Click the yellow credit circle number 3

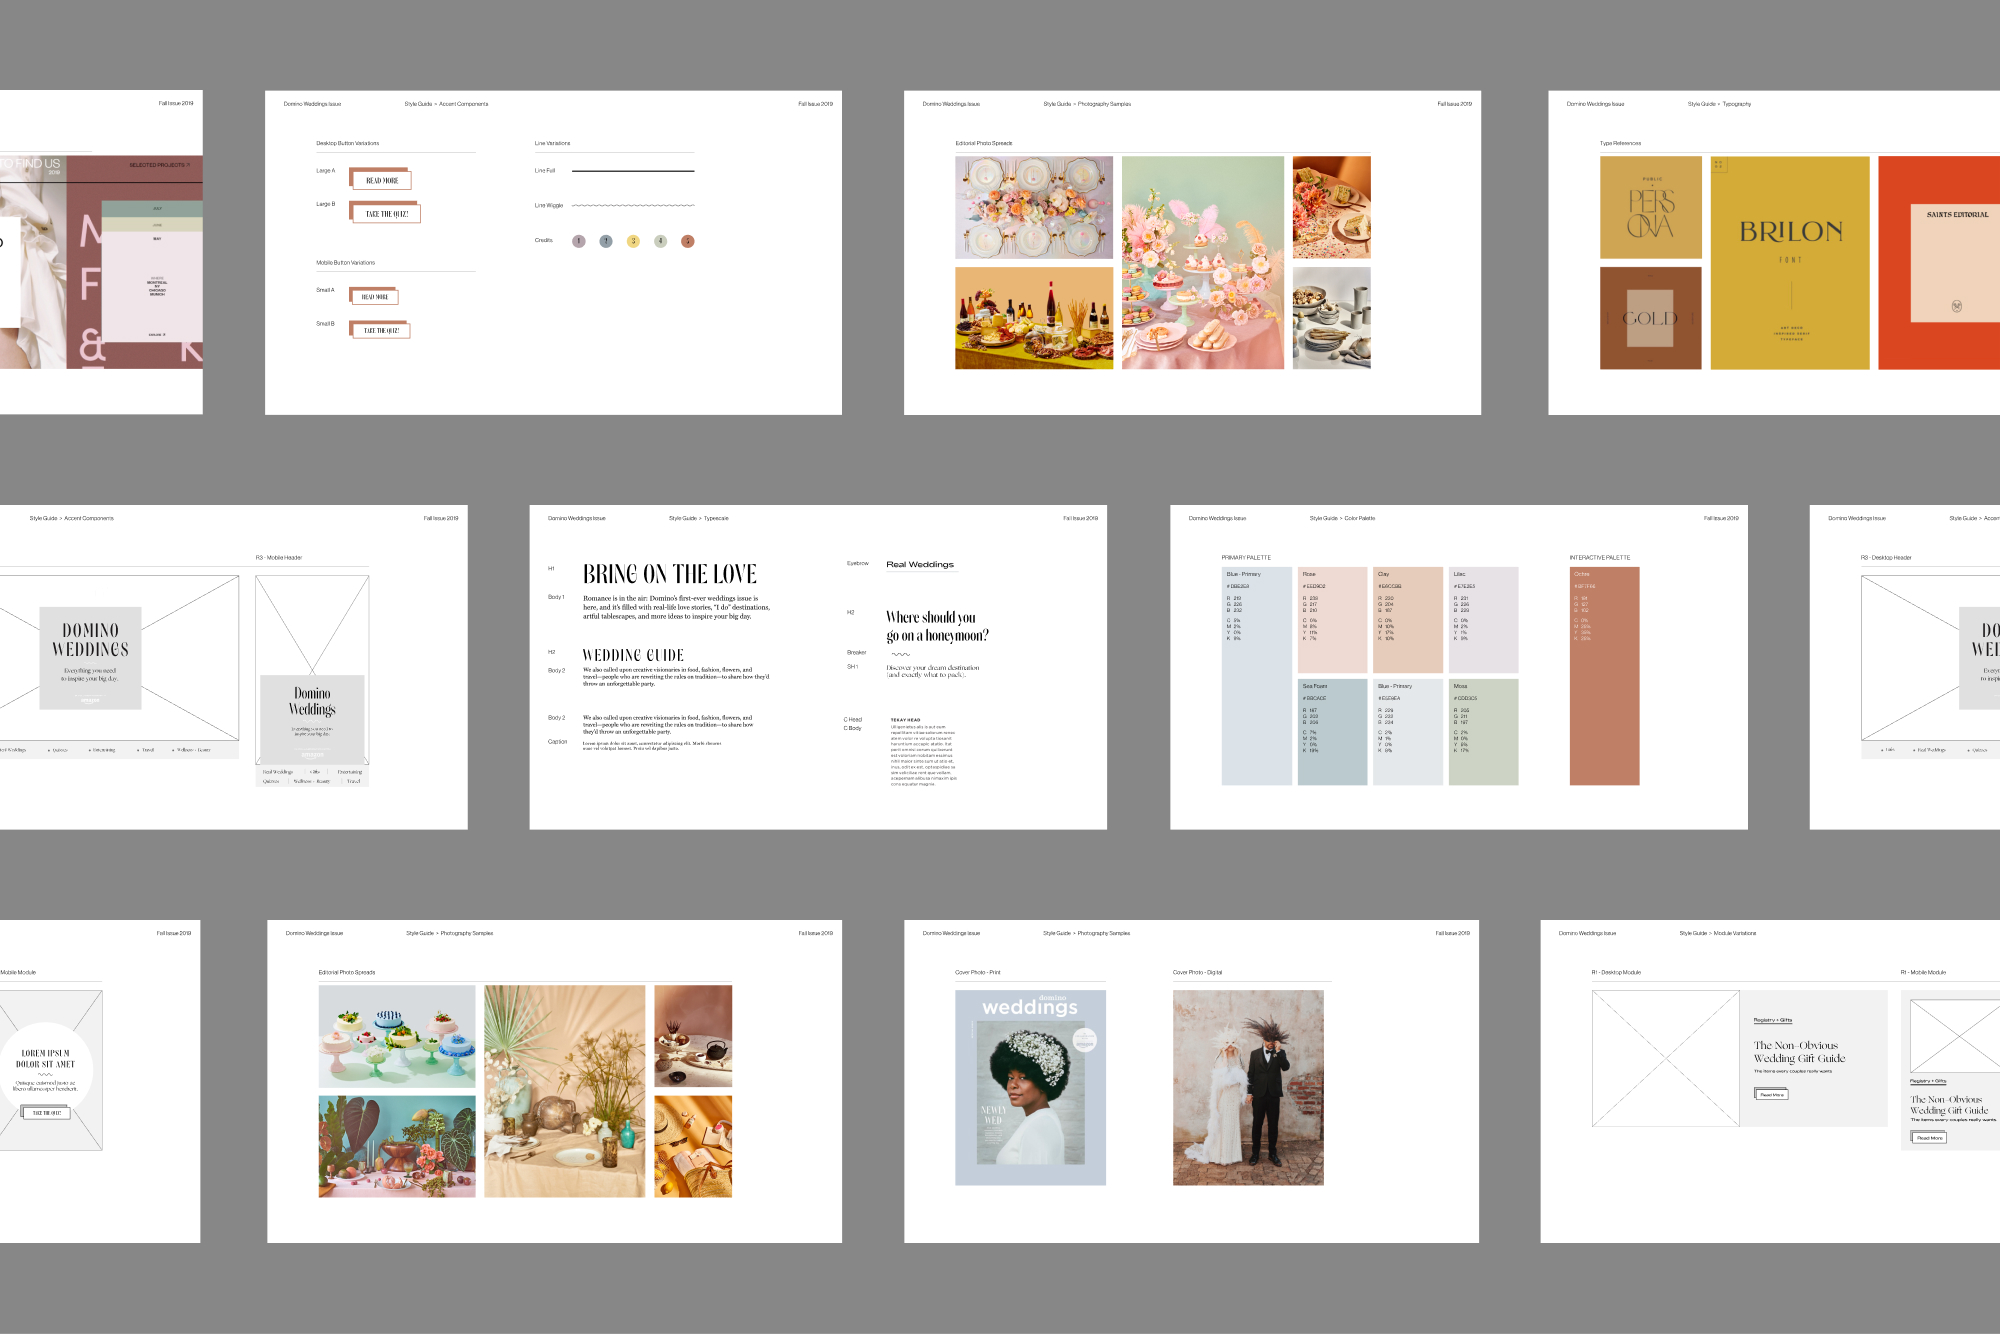[x=633, y=241]
